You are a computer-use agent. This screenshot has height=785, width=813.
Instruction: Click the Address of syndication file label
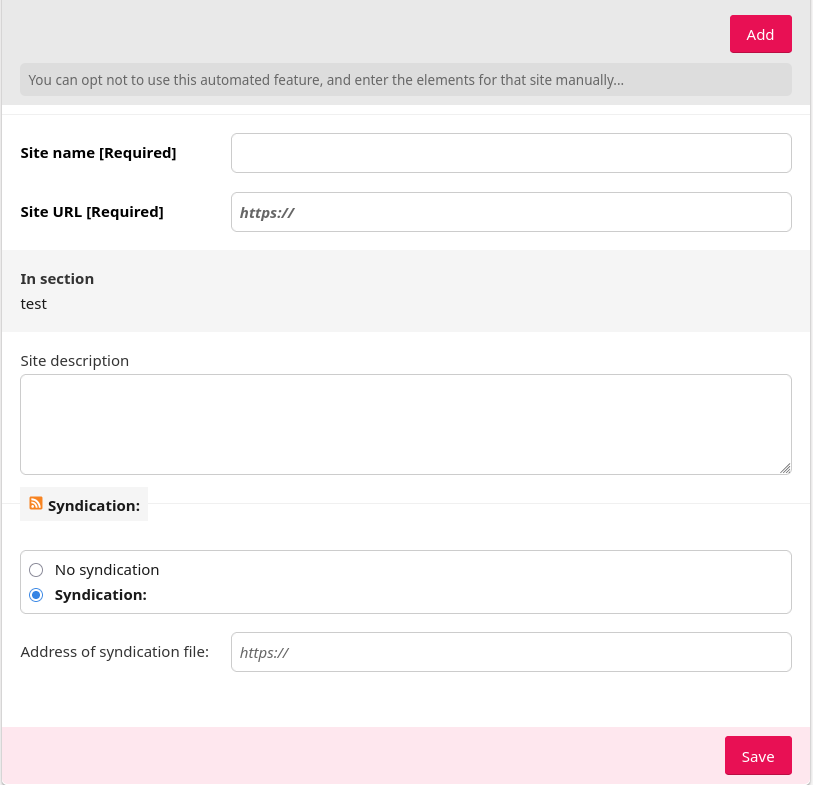click(x=115, y=652)
